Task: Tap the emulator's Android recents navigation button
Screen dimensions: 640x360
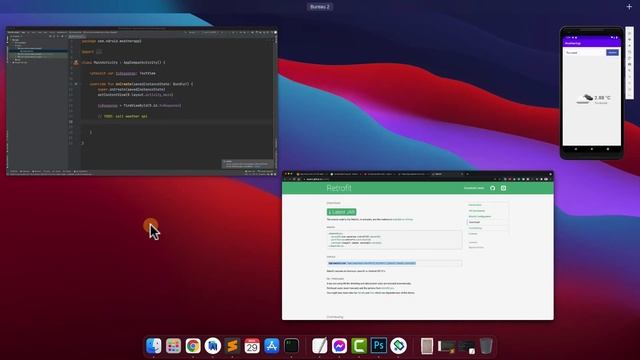Action: click(x=608, y=149)
